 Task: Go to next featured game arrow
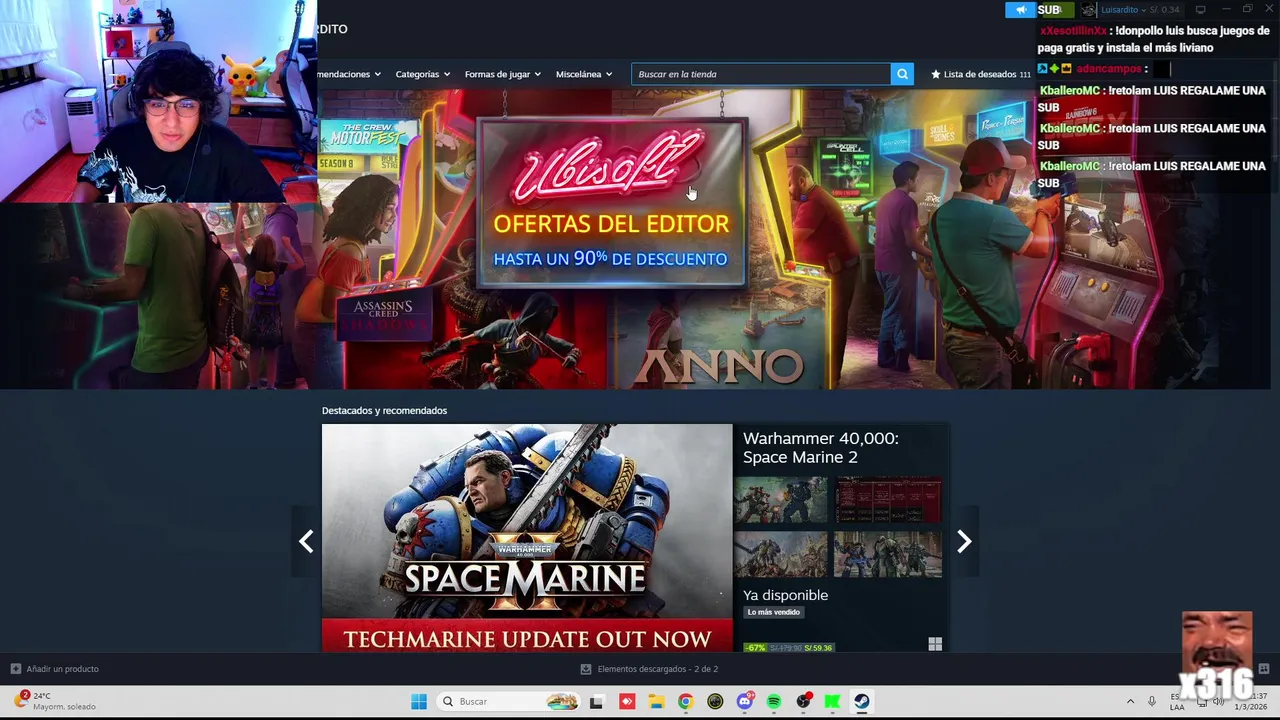click(x=964, y=541)
